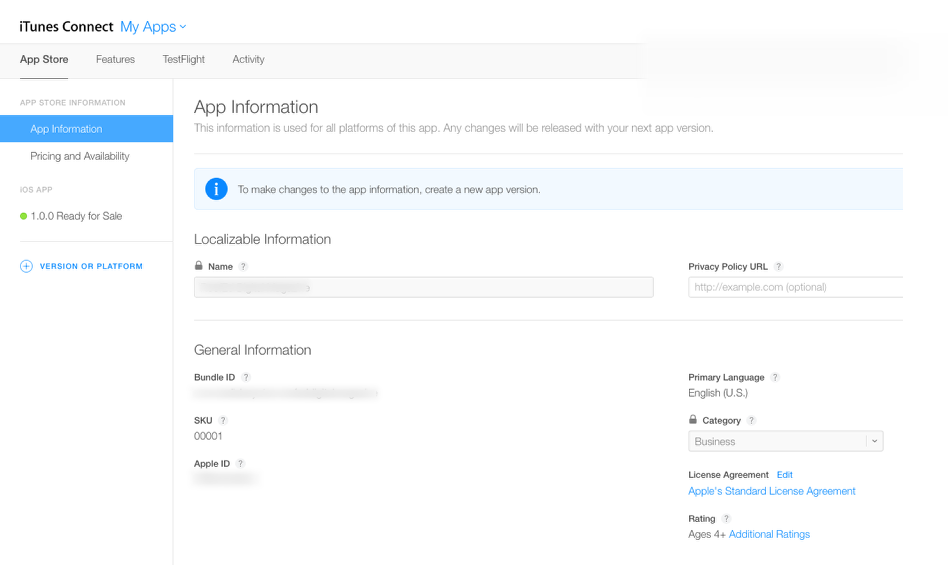Open help tooltip for Apple ID

(x=241, y=464)
